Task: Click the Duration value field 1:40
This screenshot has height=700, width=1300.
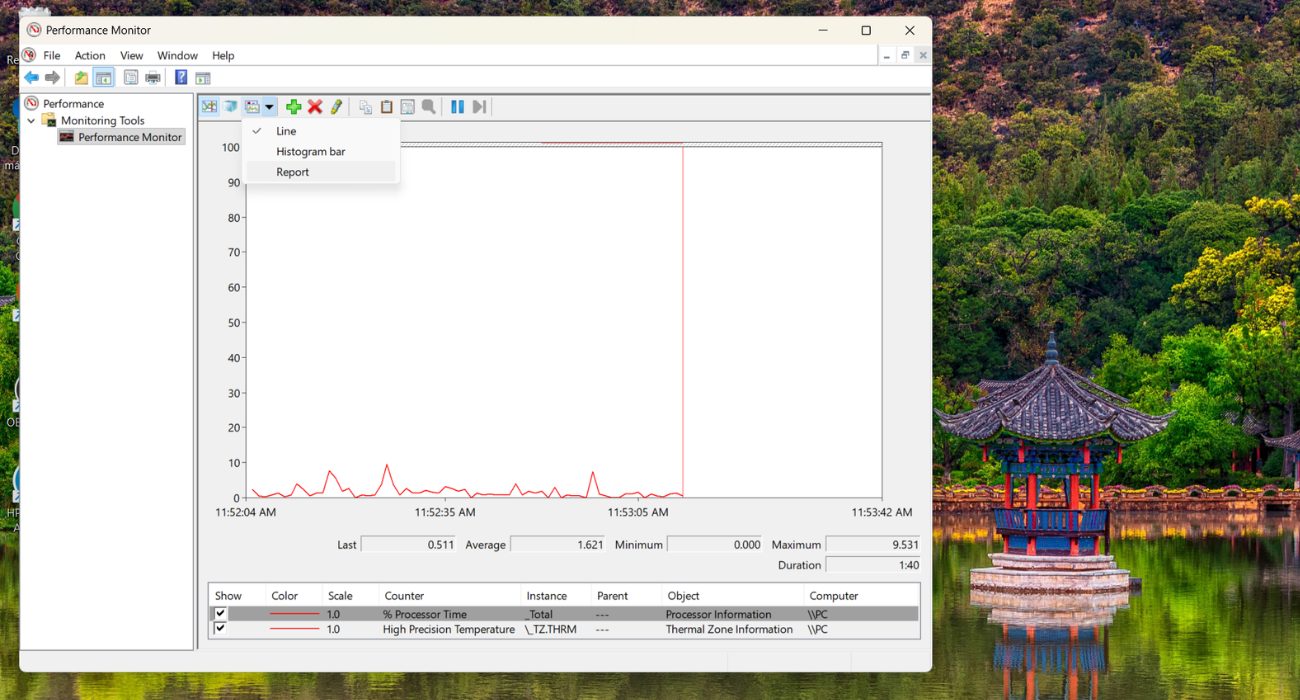Action: point(873,565)
